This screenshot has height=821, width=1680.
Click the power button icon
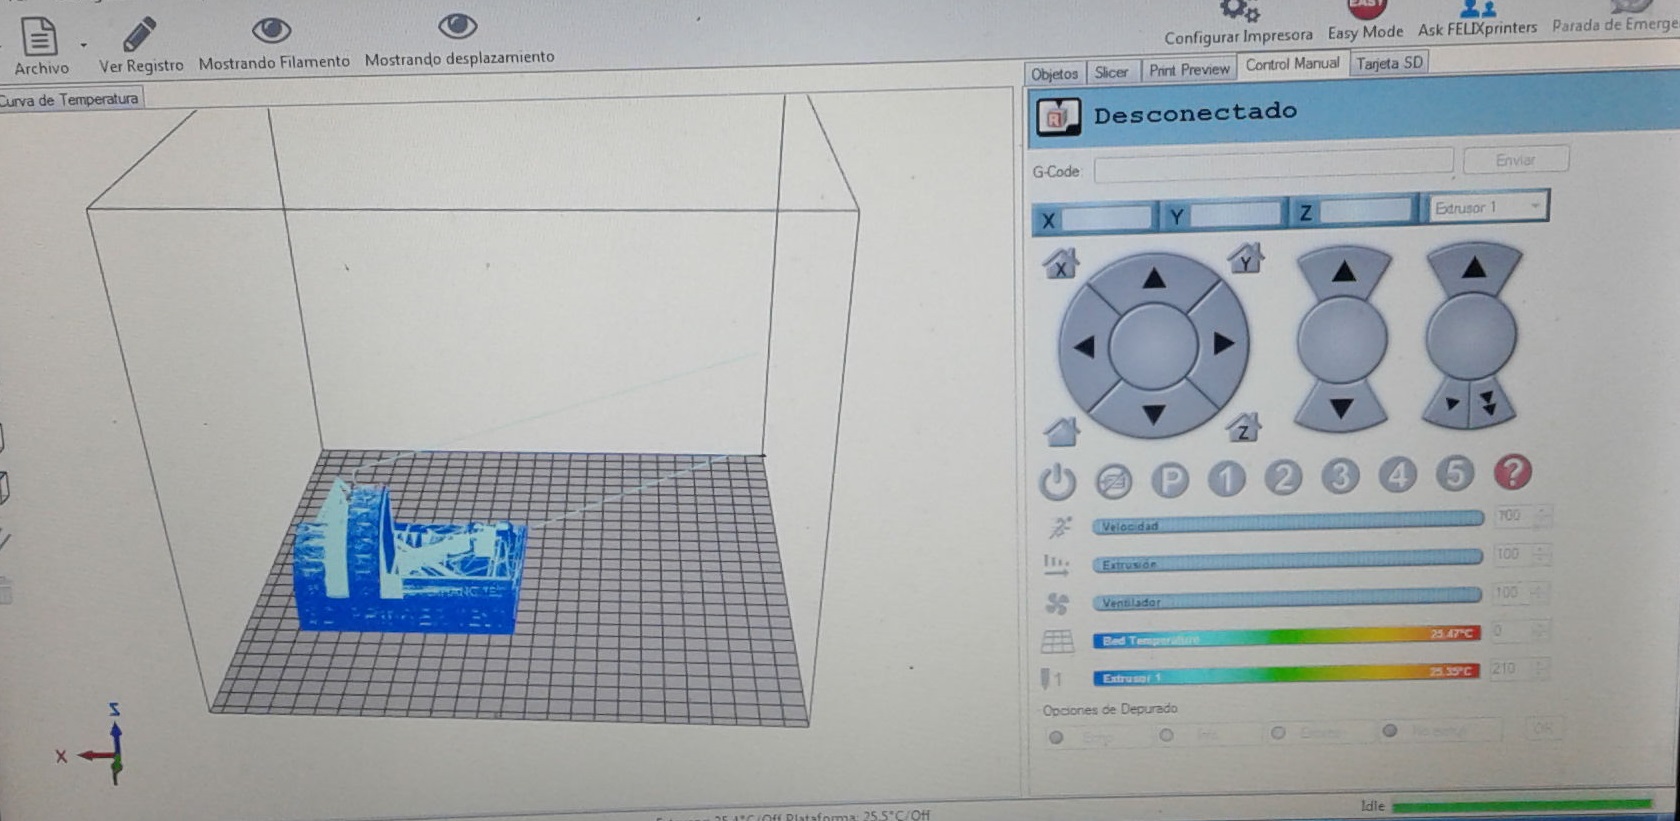click(x=1057, y=483)
